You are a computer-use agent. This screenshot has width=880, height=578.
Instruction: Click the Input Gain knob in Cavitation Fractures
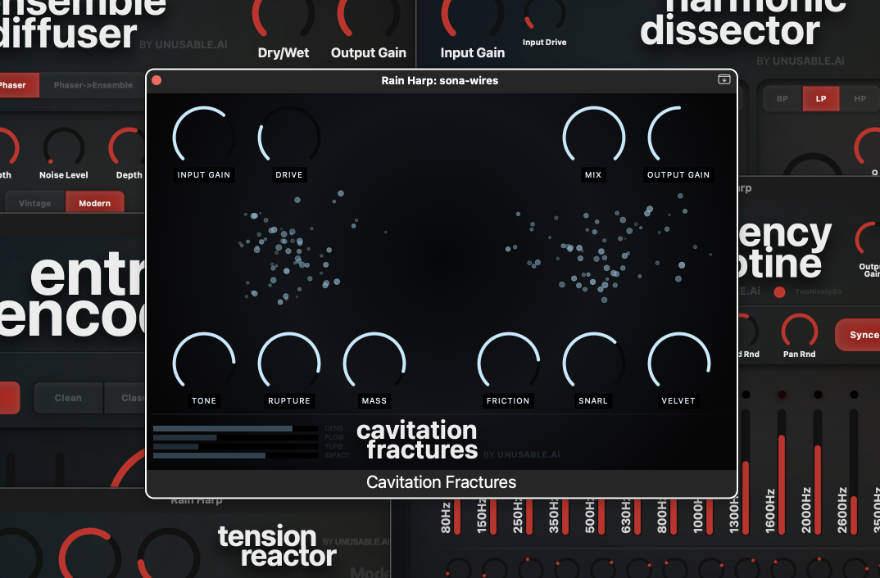204,136
